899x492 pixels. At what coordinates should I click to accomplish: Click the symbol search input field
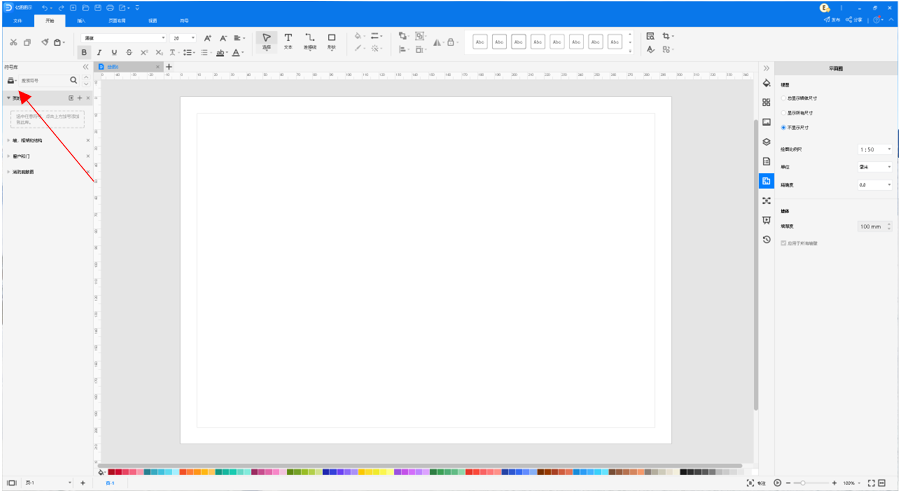[x=42, y=80]
